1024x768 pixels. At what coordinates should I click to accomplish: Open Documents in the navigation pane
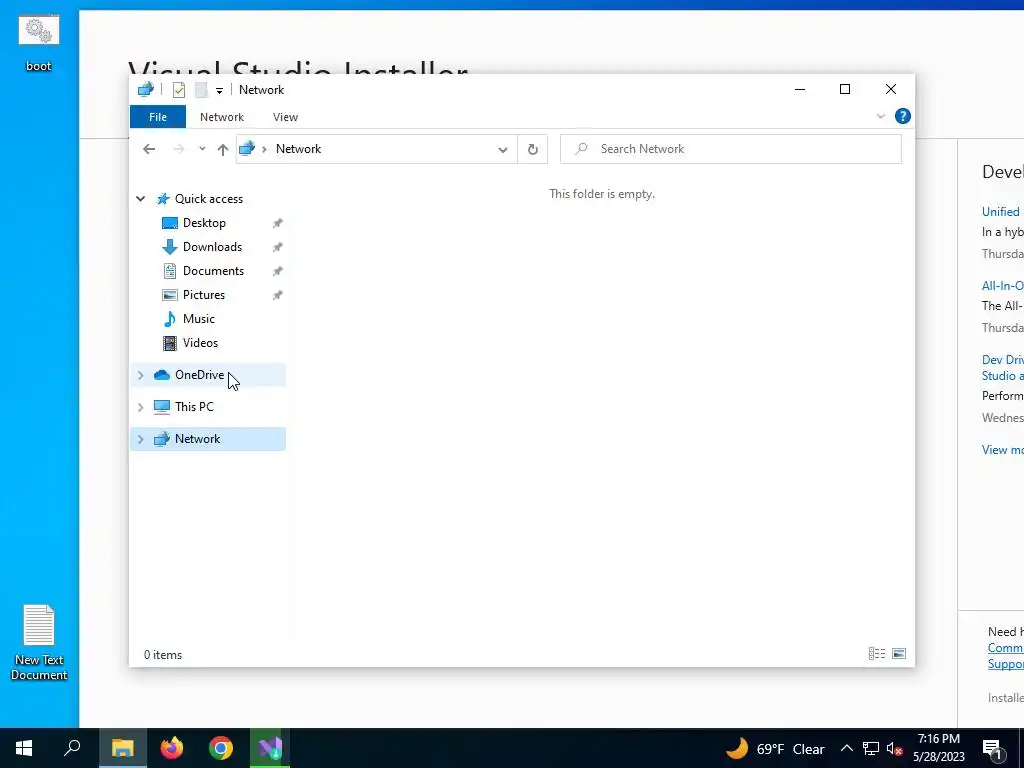tap(213, 271)
